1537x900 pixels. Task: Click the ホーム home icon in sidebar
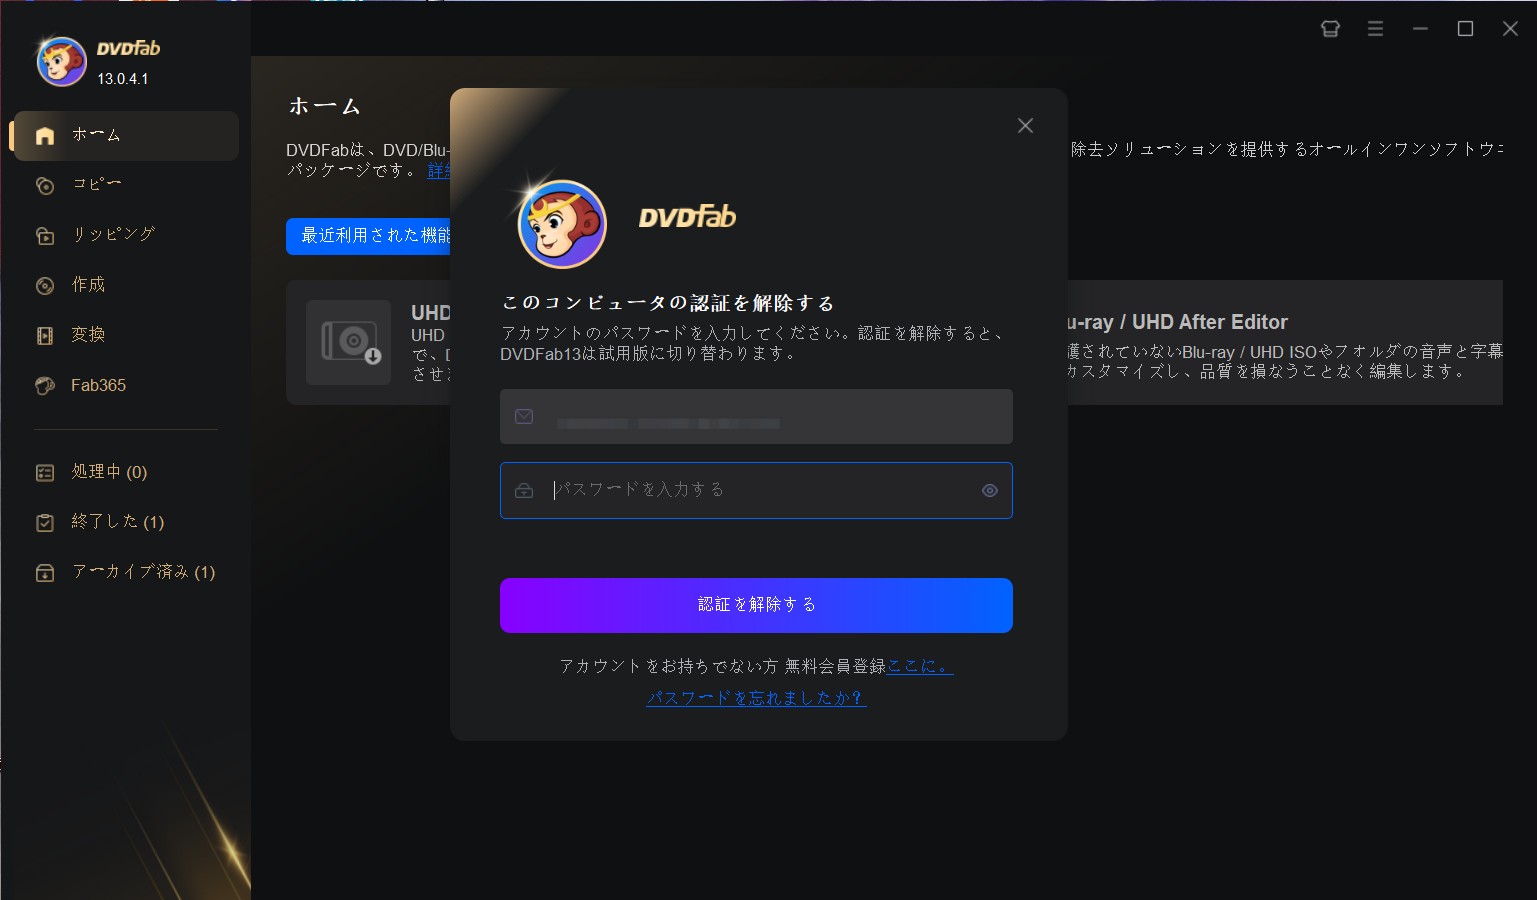click(45, 136)
